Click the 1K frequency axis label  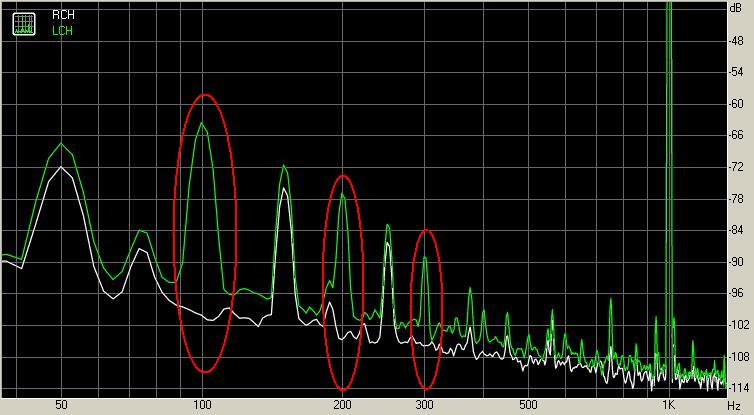[668, 405]
